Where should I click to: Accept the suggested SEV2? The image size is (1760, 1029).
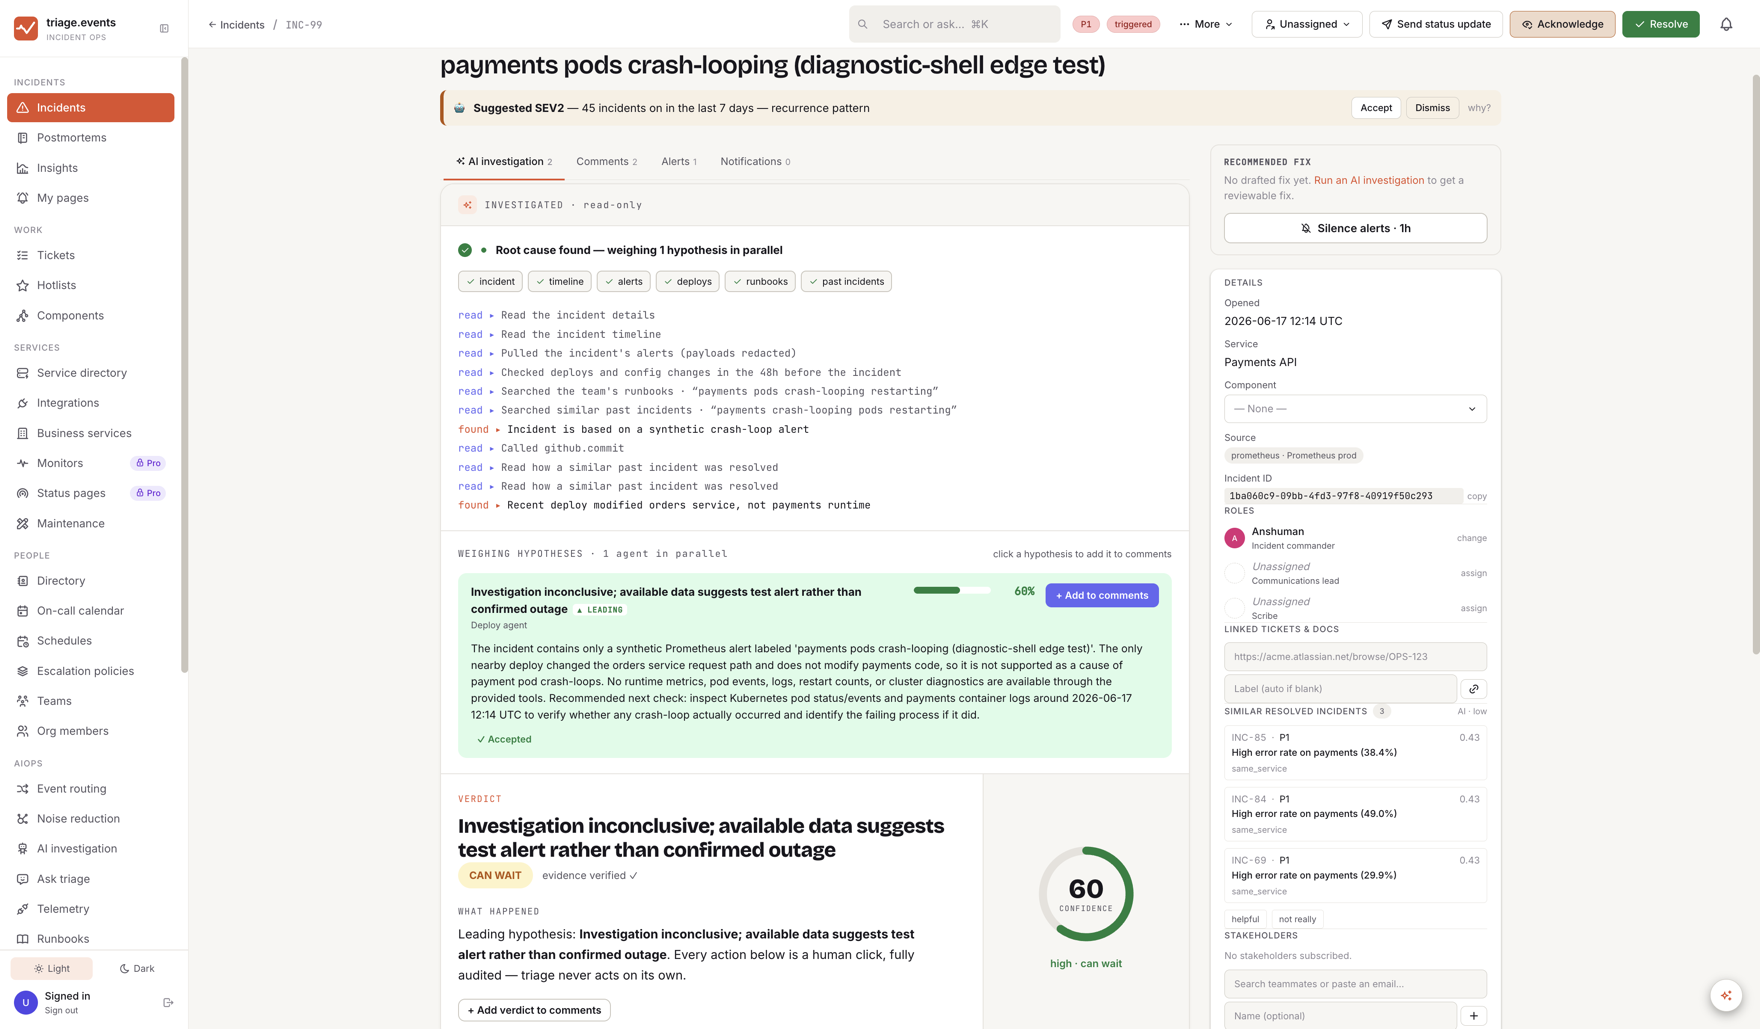(x=1375, y=108)
